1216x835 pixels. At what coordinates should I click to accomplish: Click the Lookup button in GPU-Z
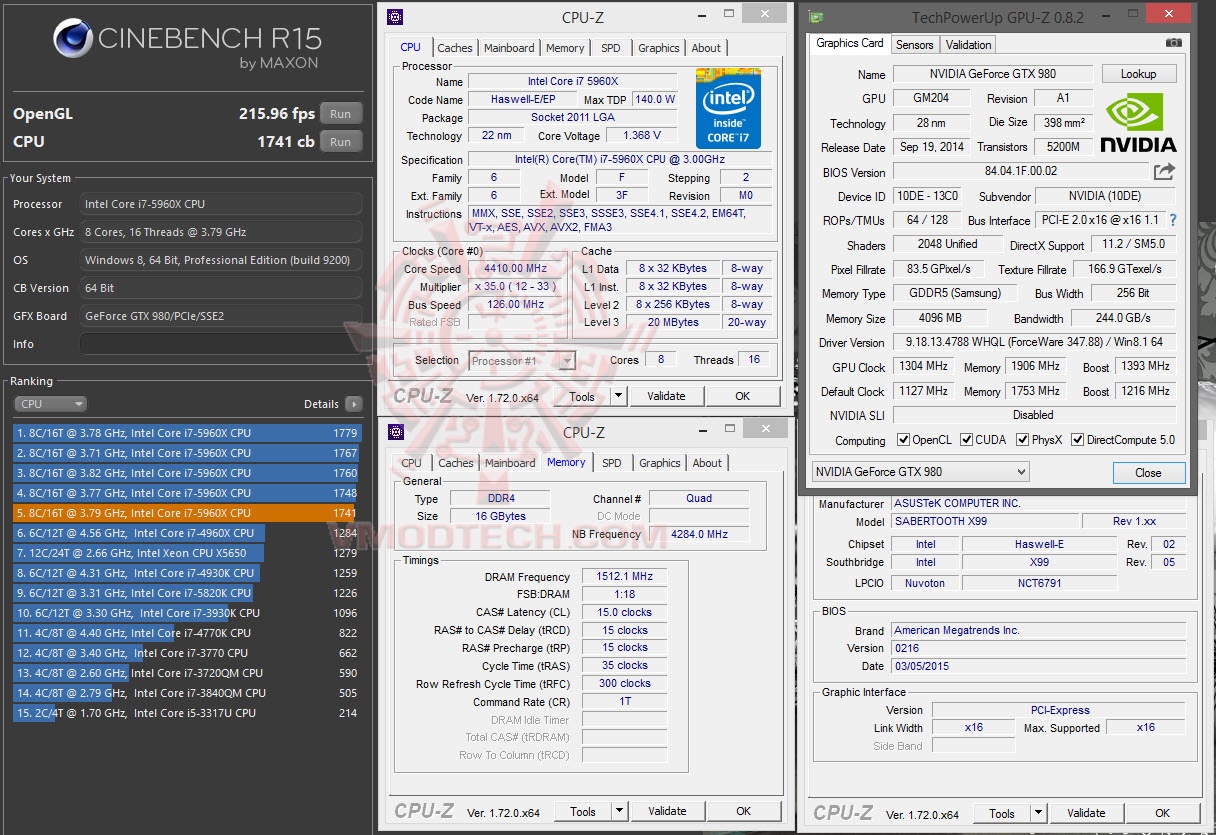[x=1139, y=74]
